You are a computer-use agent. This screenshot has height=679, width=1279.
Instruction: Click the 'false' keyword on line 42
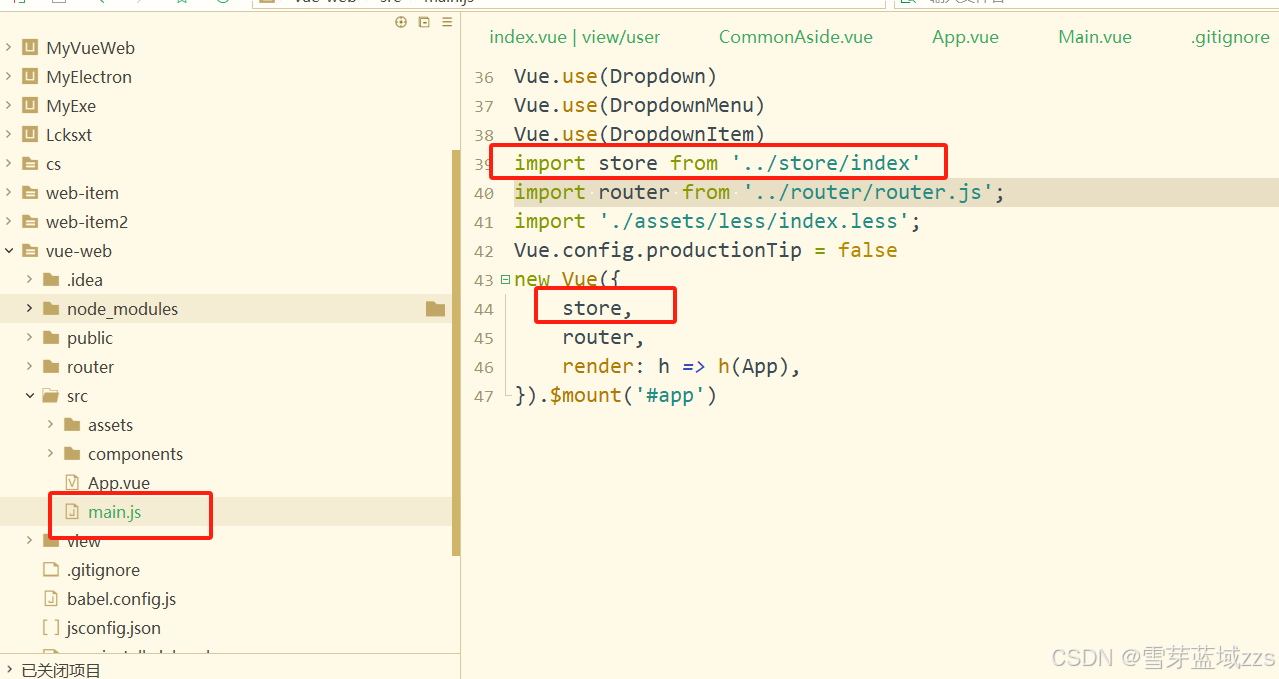[868, 250]
